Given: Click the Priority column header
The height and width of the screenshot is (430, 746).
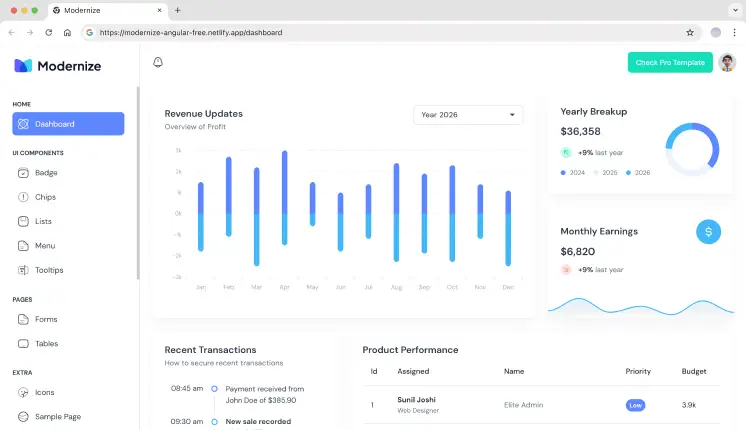Looking at the screenshot, I should point(638,371).
